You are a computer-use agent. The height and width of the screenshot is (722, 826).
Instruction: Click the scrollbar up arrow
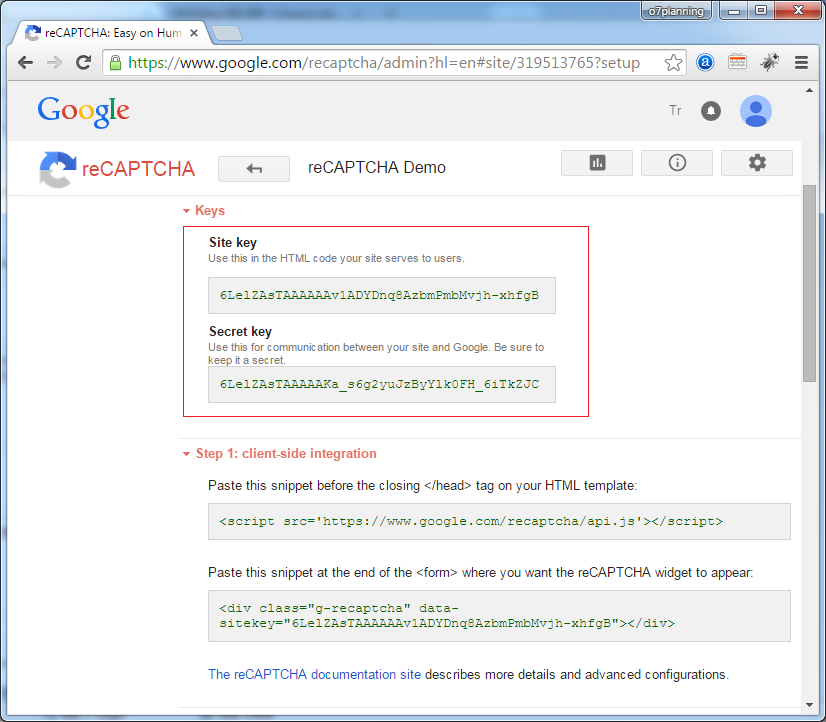pos(809,91)
